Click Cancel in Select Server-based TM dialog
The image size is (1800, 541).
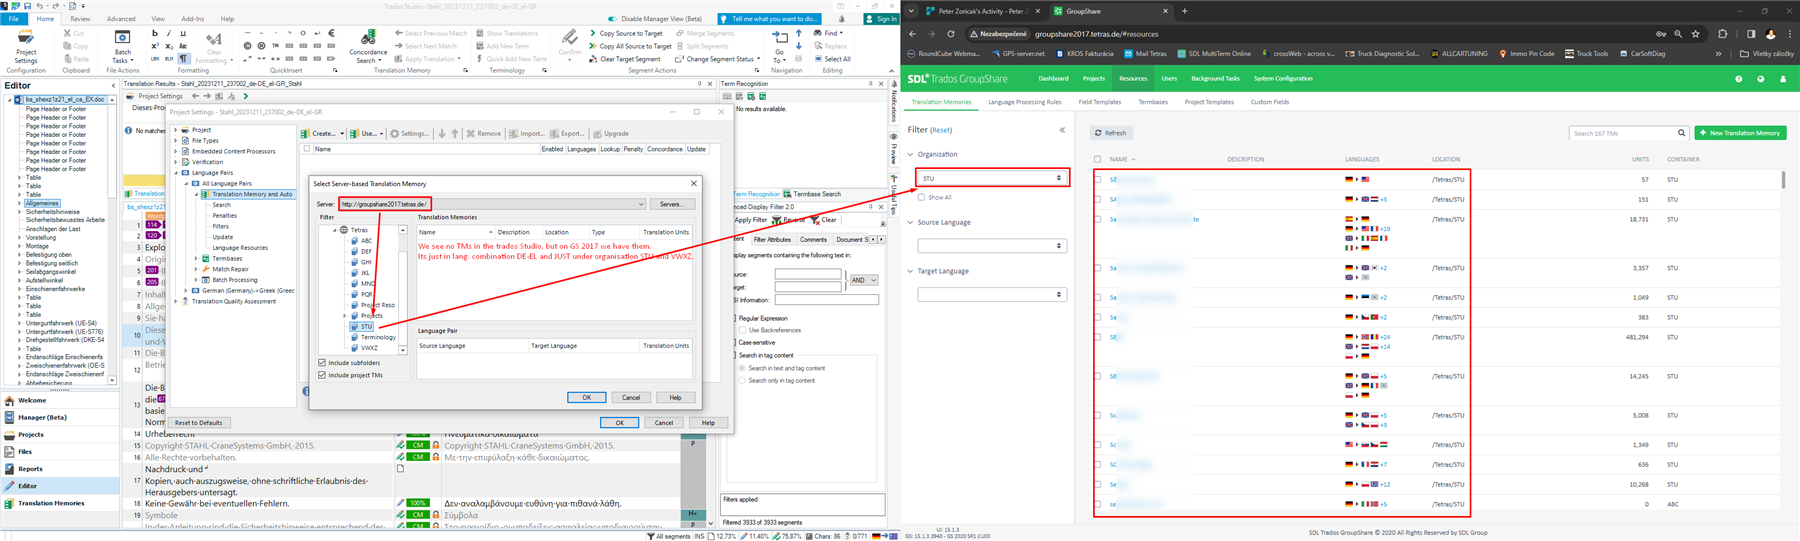click(631, 397)
